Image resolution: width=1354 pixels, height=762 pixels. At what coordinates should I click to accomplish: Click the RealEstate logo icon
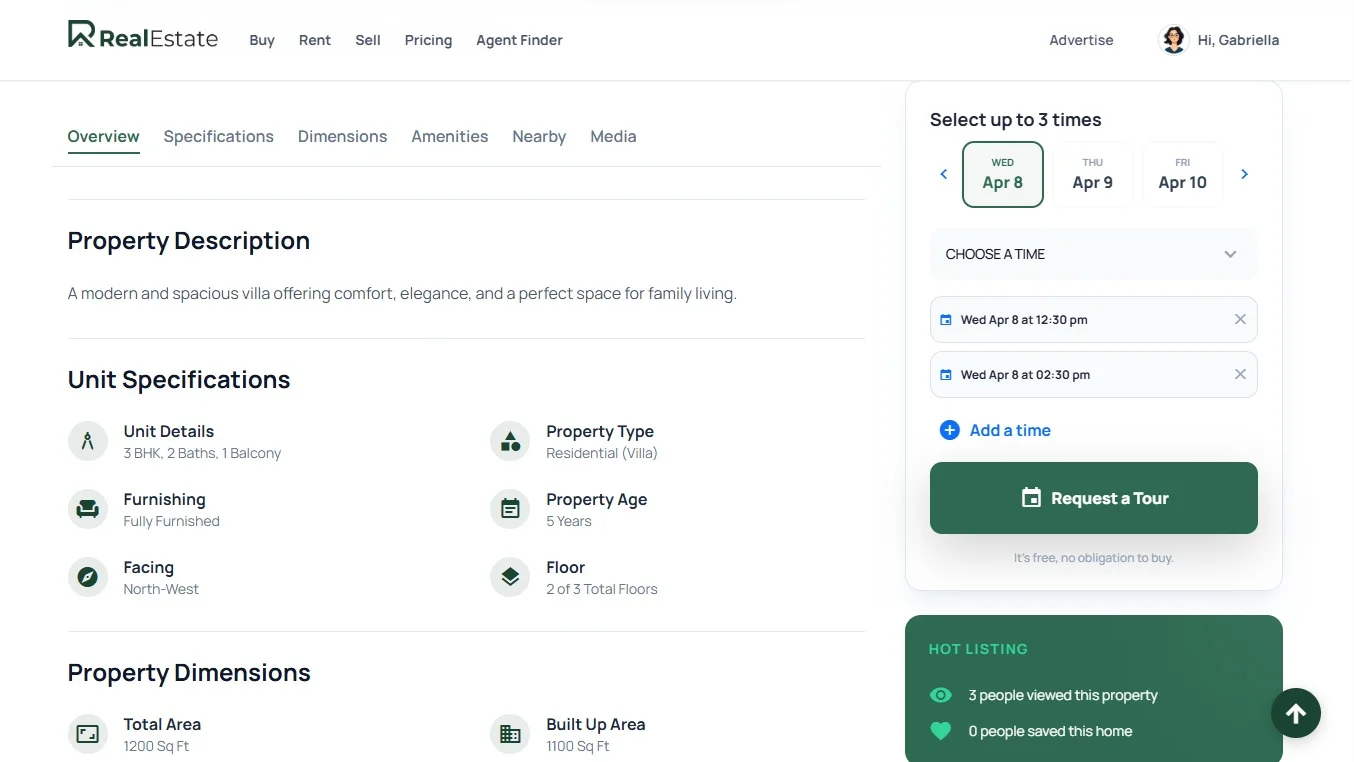tap(81, 35)
